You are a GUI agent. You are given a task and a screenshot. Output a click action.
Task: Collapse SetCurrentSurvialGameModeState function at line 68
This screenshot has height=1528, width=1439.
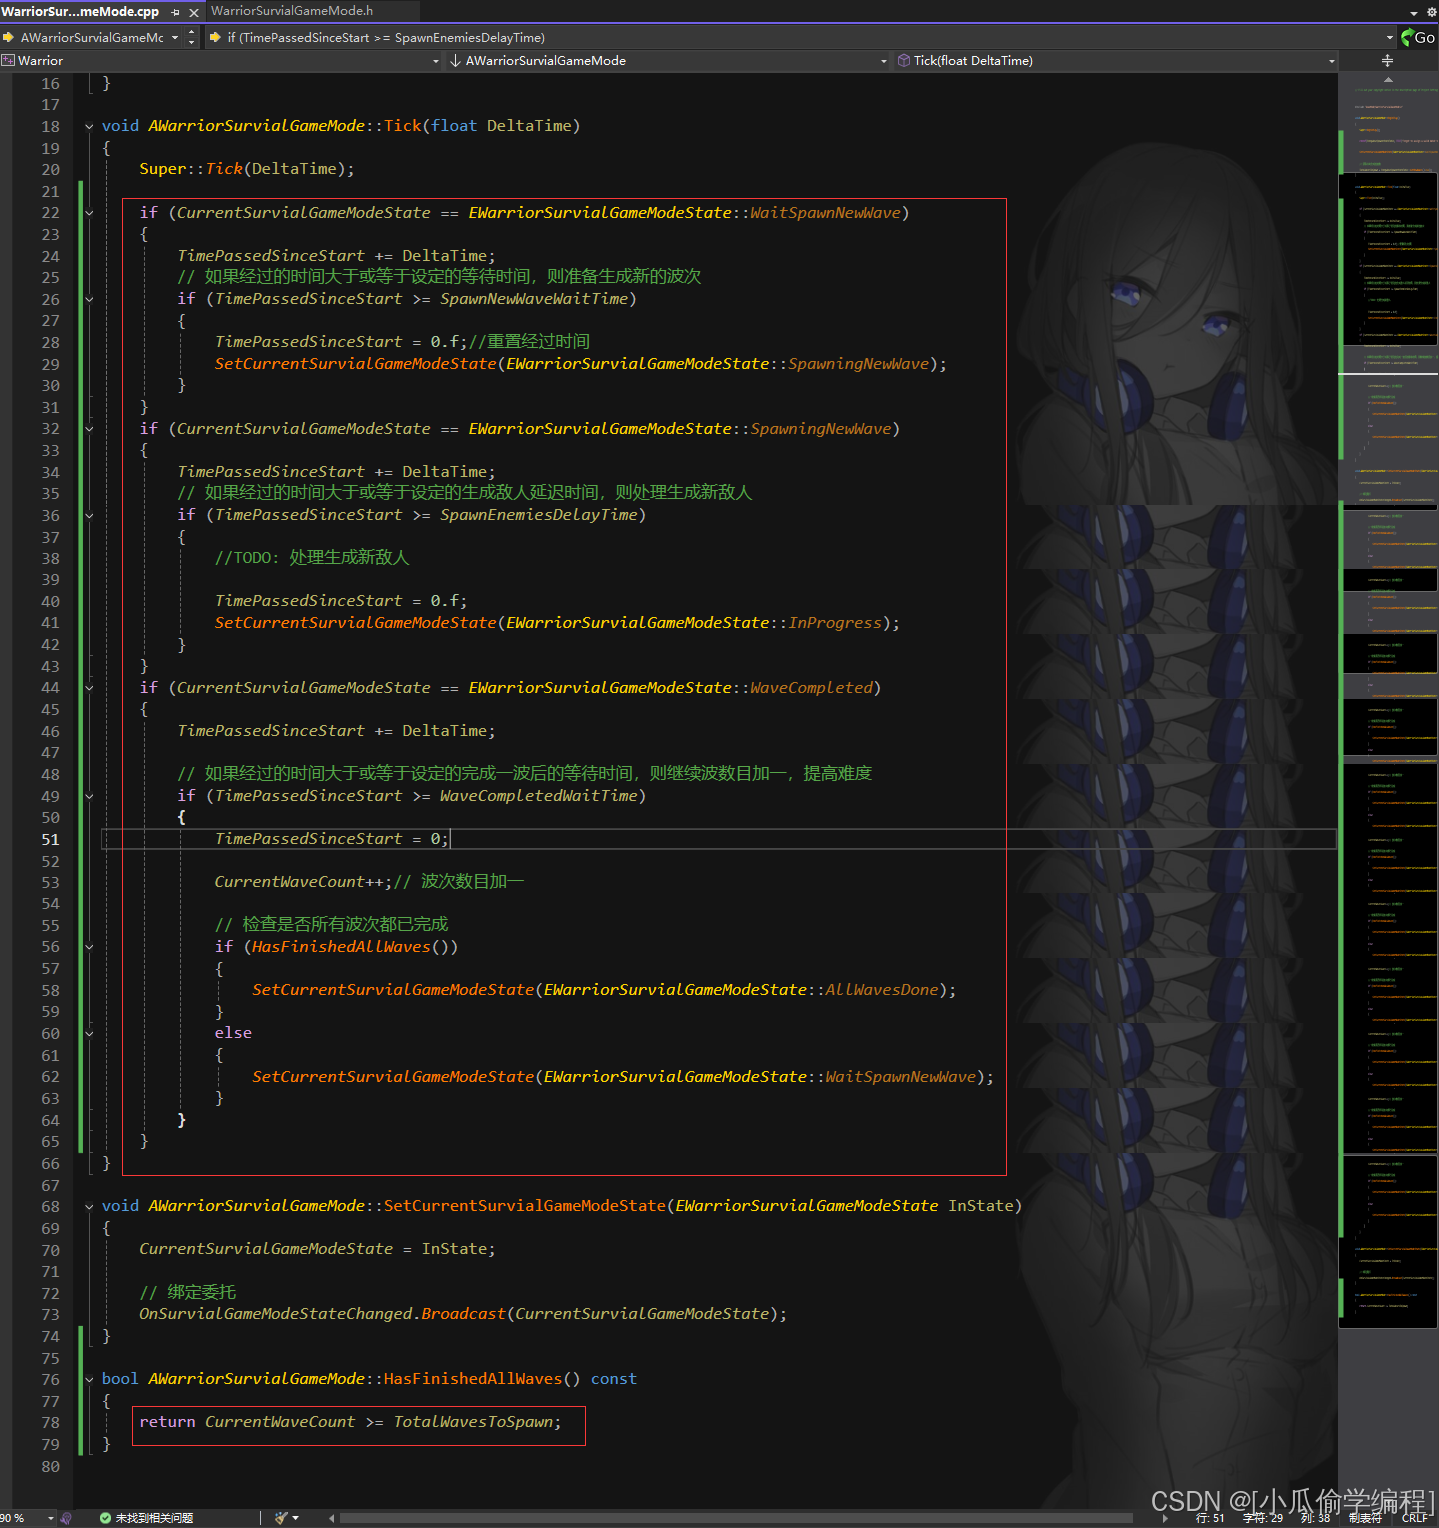(89, 1206)
